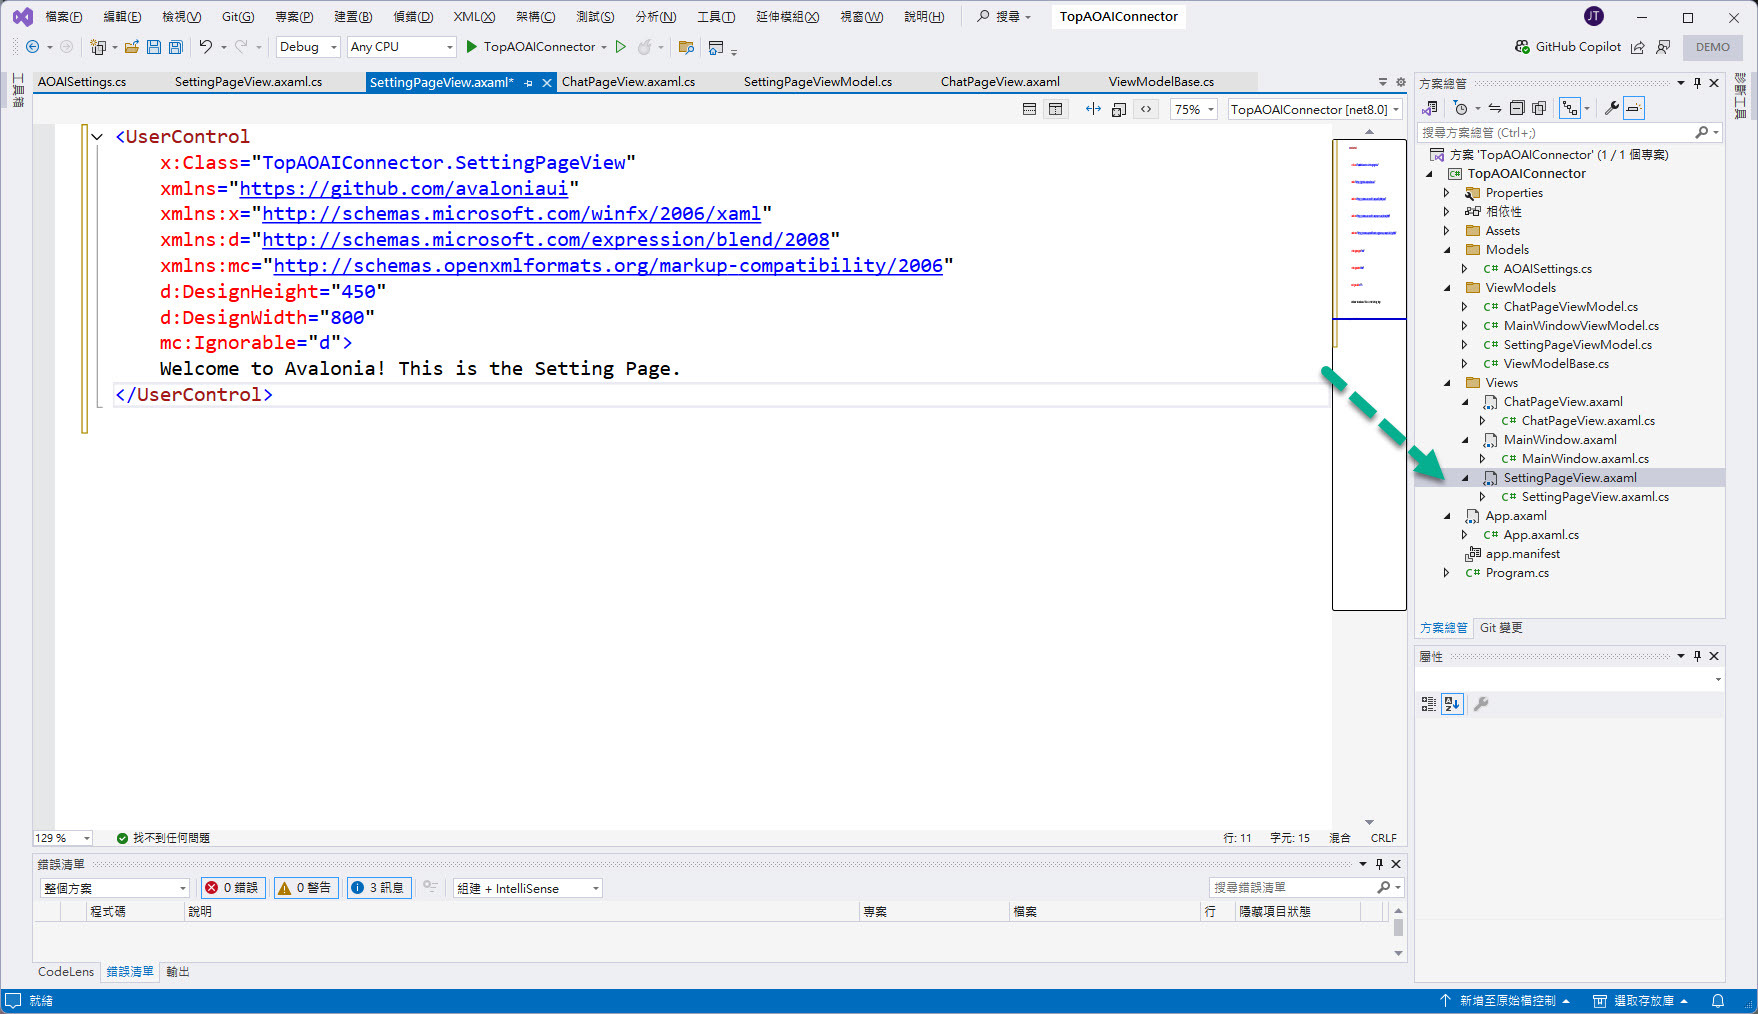Click the Solution Explorer search box
Viewport: 1758px width, 1014px height.
pyautogui.click(x=1556, y=132)
